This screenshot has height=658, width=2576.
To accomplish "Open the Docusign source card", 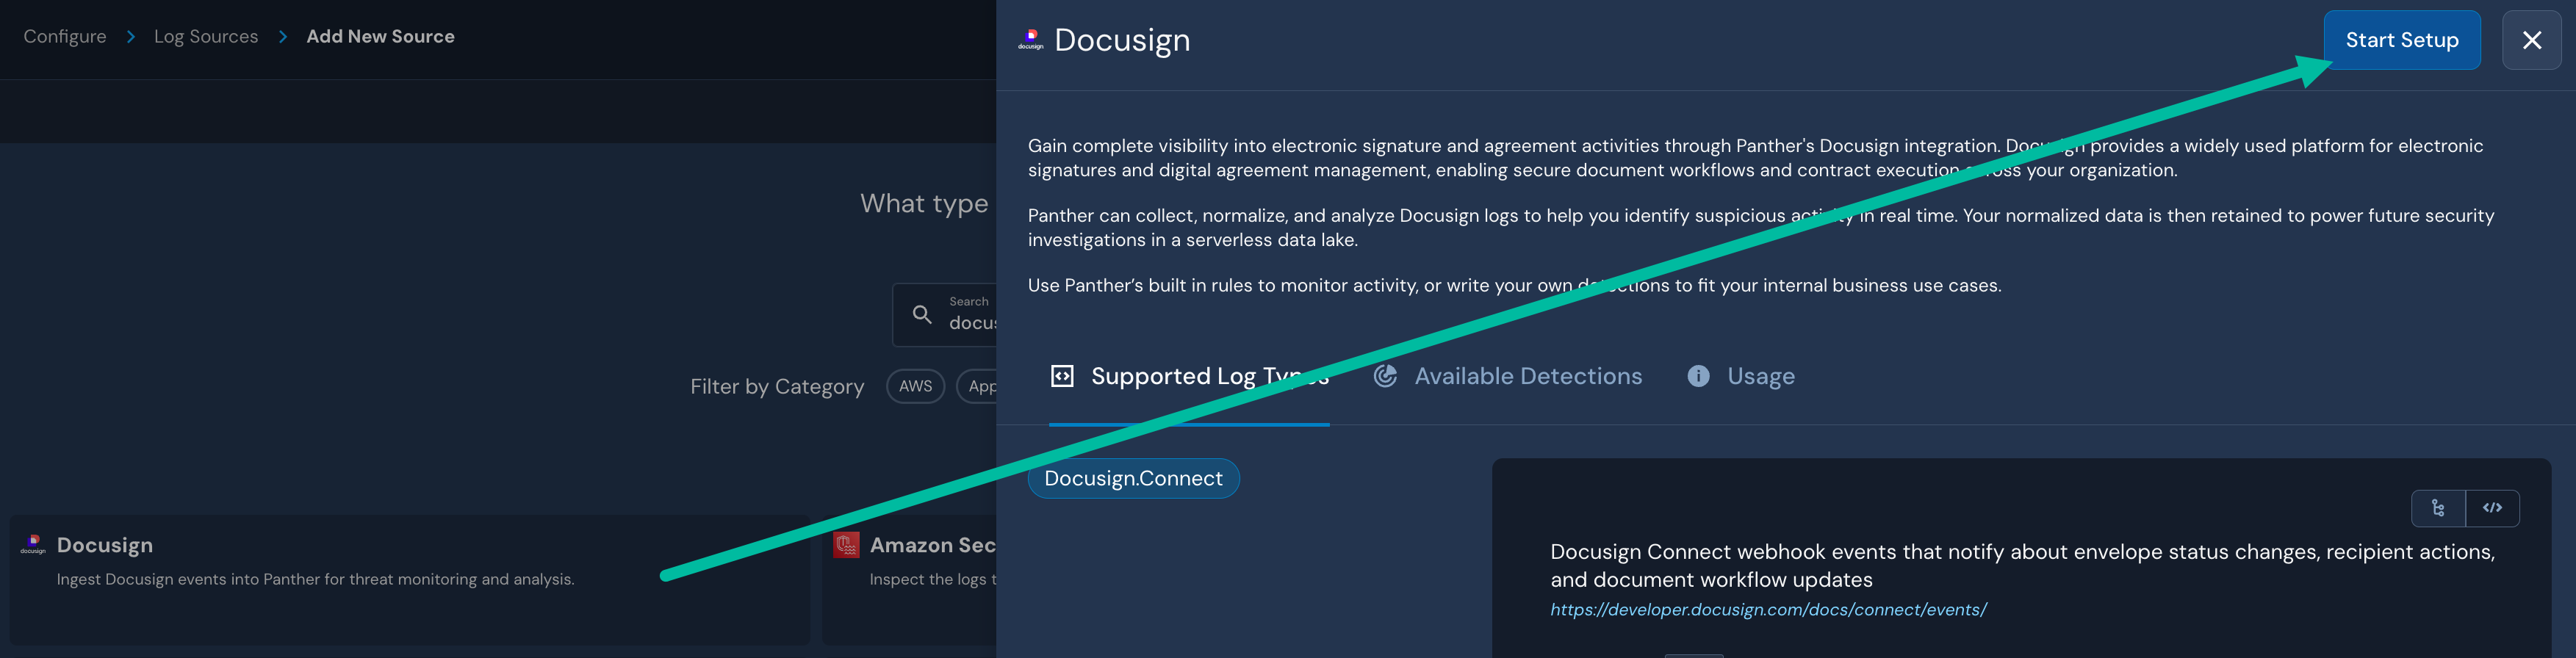I will 410,579.
